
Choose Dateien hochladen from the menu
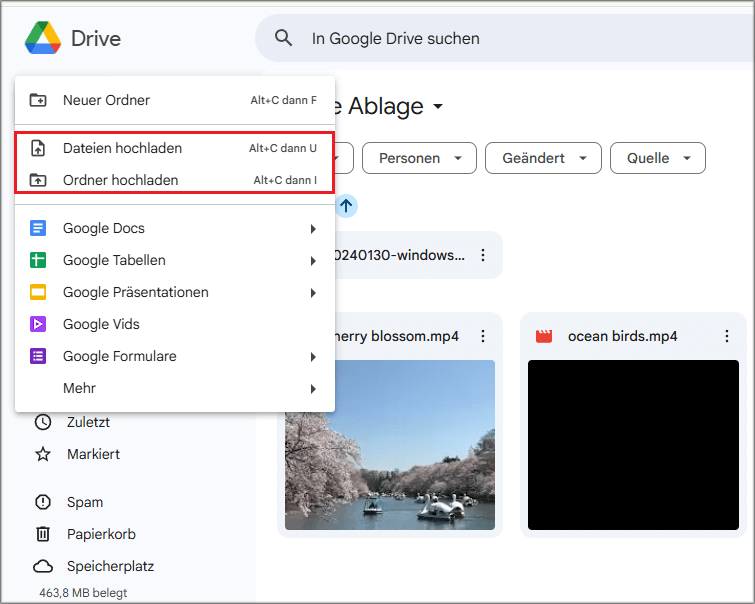point(175,148)
